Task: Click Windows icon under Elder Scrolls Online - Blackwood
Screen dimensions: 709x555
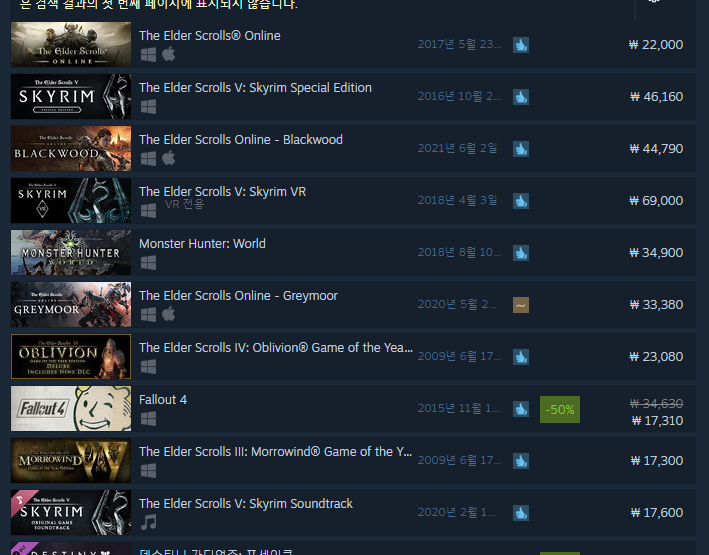Action: tap(148, 159)
